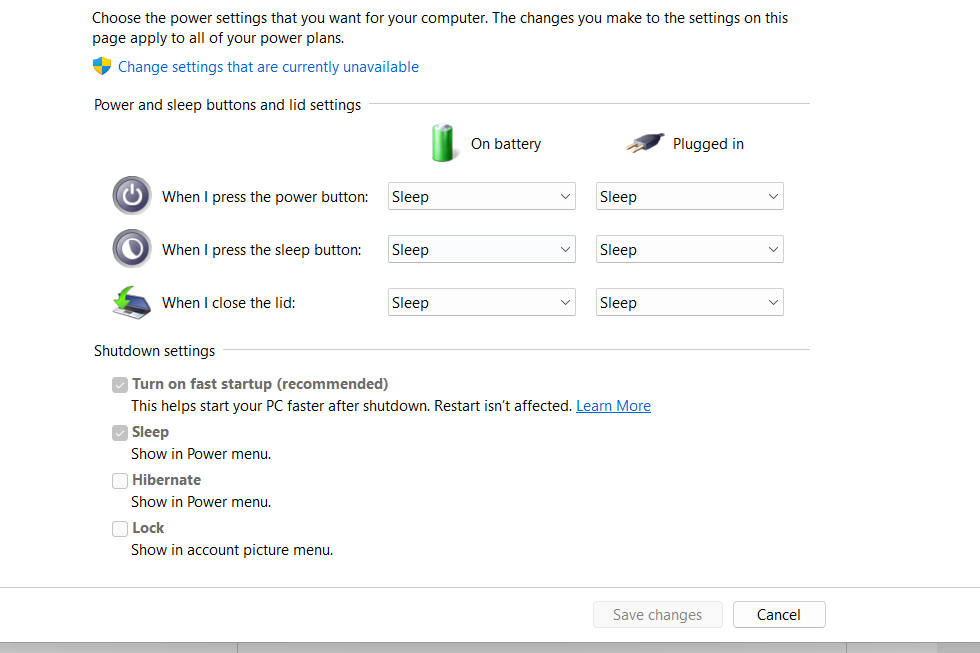This screenshot has width=980, height=653.
Task: Click the power button icon
Action: tap(131, 196)
